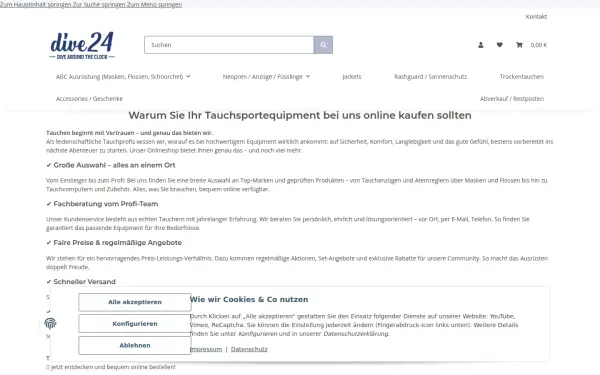
Task: Click heading Warum Sie Ihr Tauchsportequipment
Action: tap(300, 115)
